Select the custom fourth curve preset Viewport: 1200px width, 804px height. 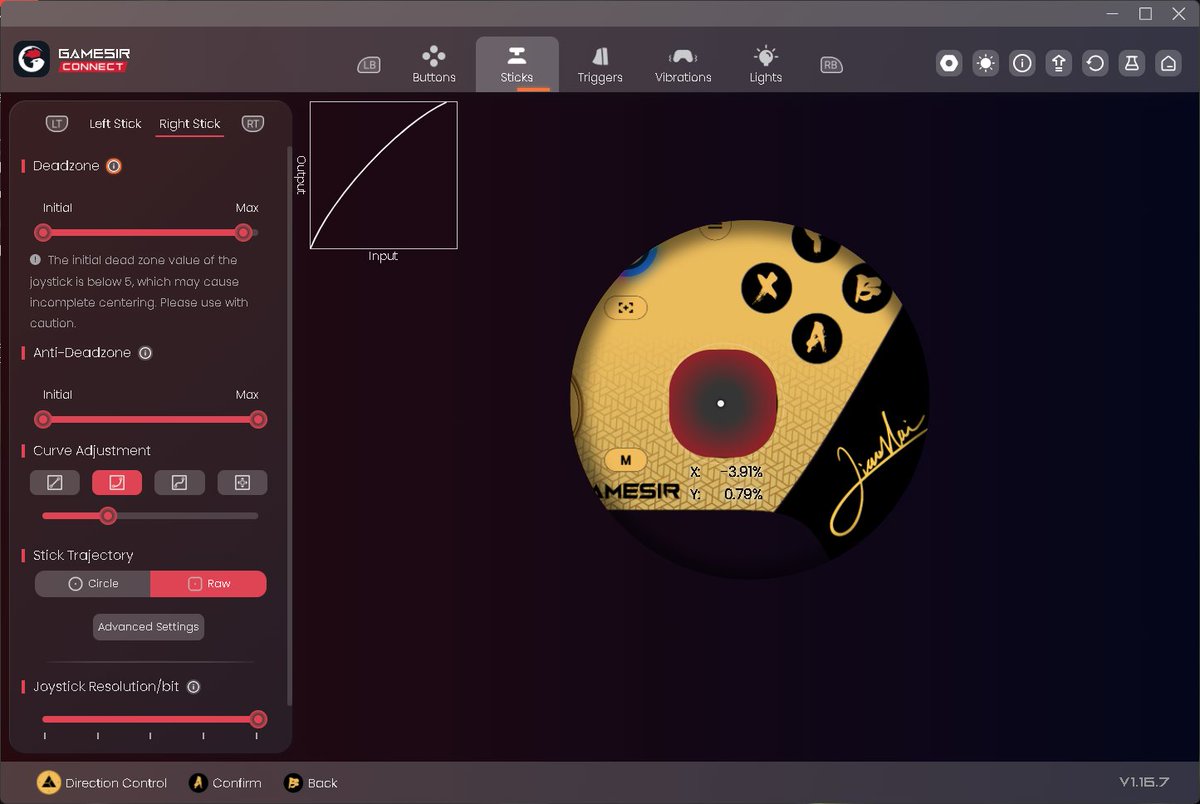242,483
